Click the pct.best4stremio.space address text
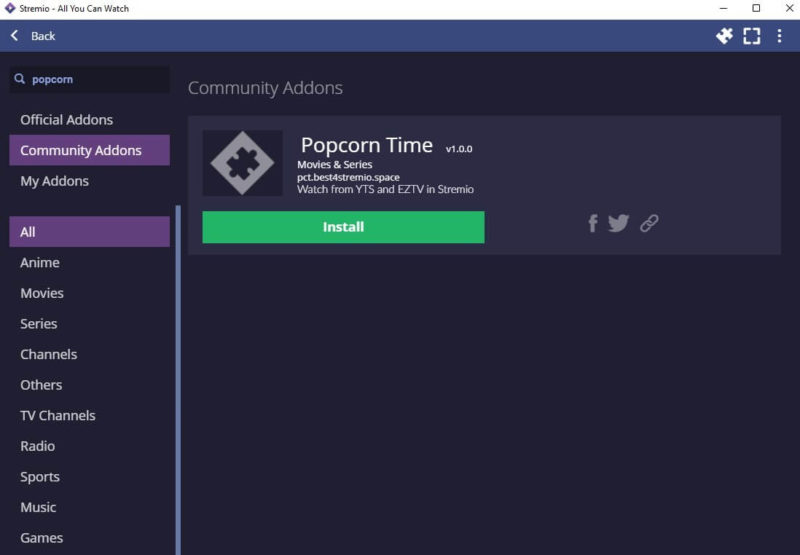Viewport: 800px width, 555px height. click(348, 177)
